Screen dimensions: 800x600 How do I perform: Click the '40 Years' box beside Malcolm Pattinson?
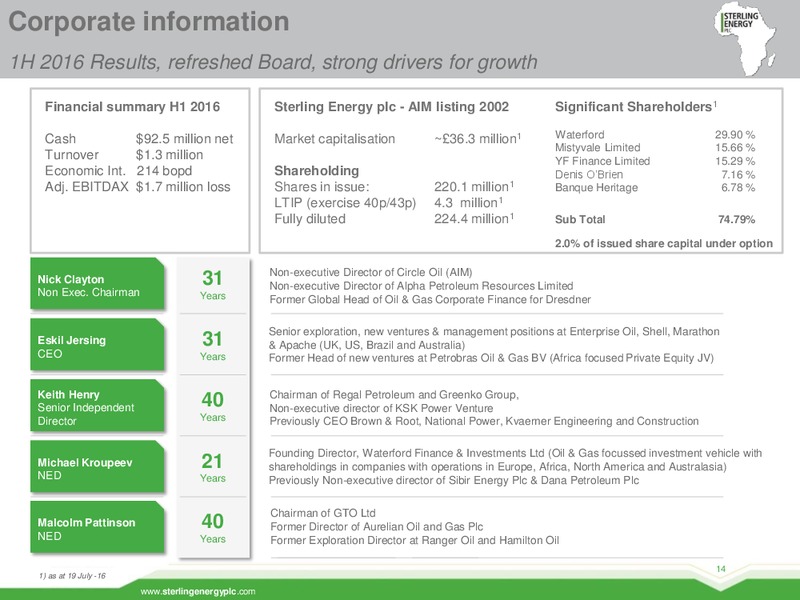[212, 528]
